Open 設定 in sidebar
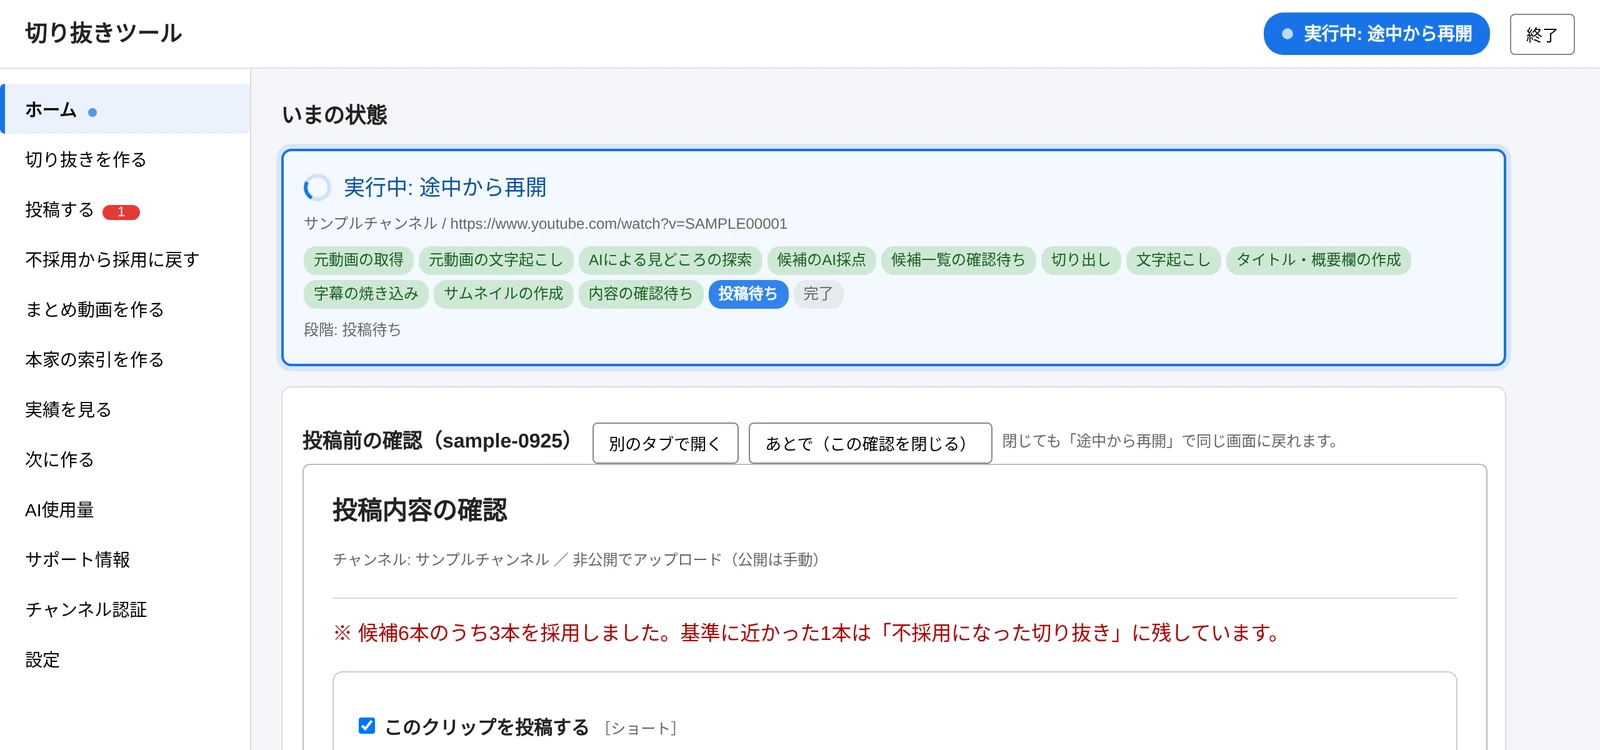The width and height of the screenshot is (1600, 750). point(125,659)
